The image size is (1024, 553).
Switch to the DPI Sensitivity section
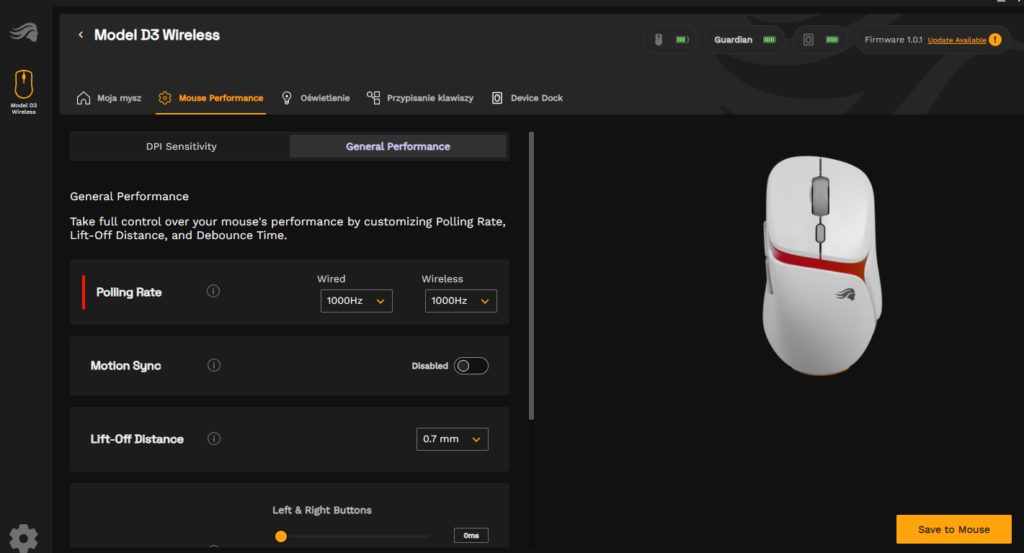pyautogui.click(x=181, y=146)
